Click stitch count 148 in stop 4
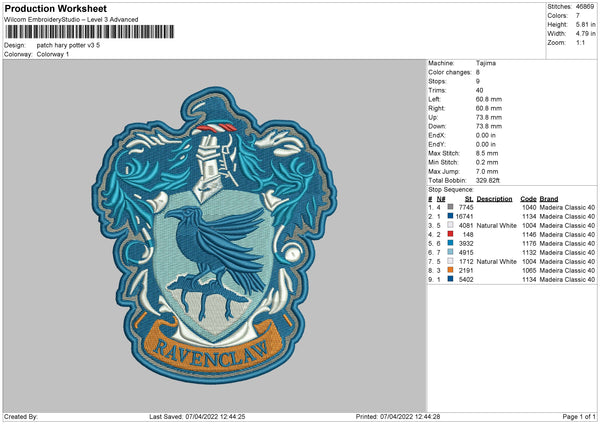Screen dimensions: 600x424 (x=468, y=234)
